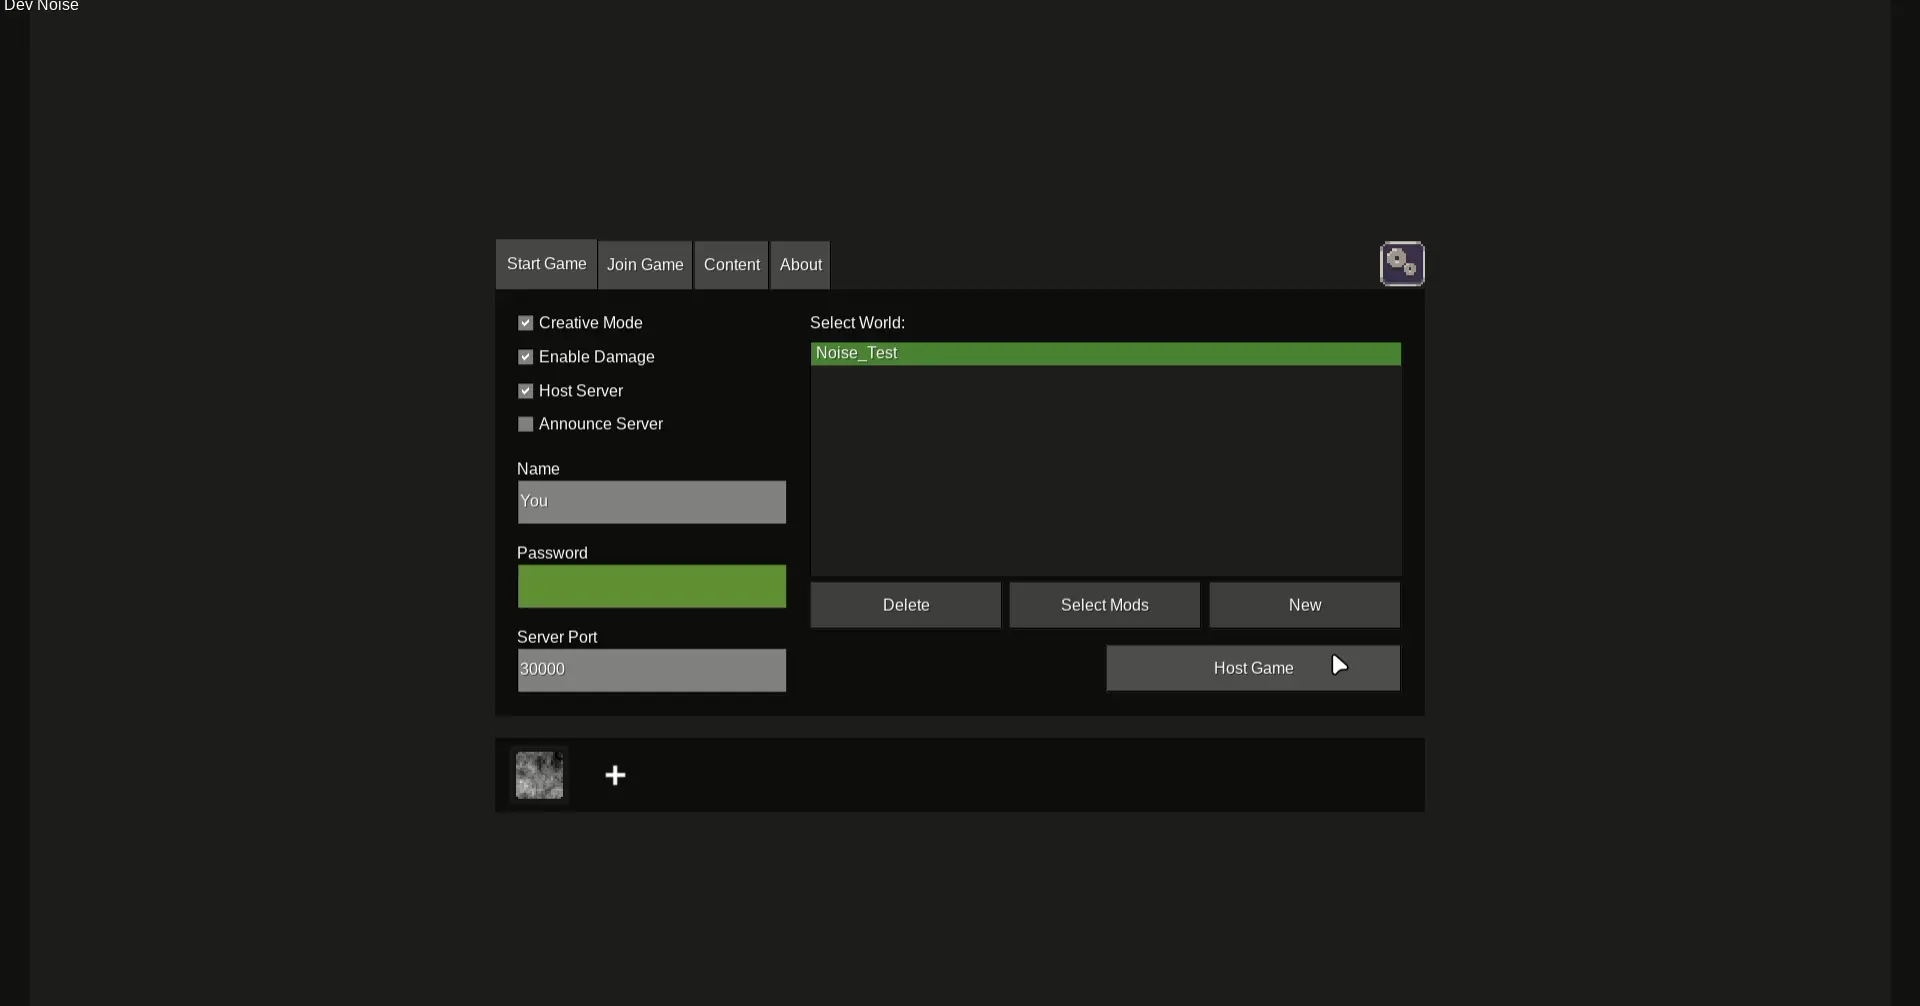This screenshot has height=1006, width=1920.
Task: Uncheck the Host Server option
Action: pyautogui.click(x=526, y=391)
